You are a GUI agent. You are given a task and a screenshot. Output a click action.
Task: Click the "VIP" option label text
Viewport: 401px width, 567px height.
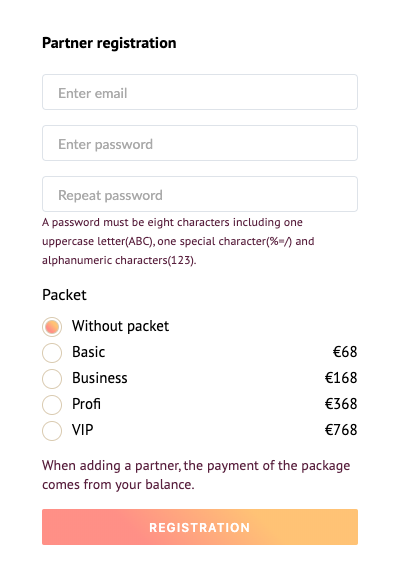coord(83,430)
